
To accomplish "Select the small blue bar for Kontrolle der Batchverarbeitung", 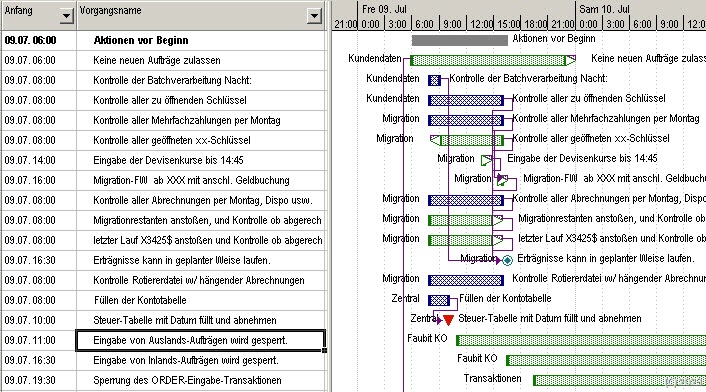I will point(434,80).
